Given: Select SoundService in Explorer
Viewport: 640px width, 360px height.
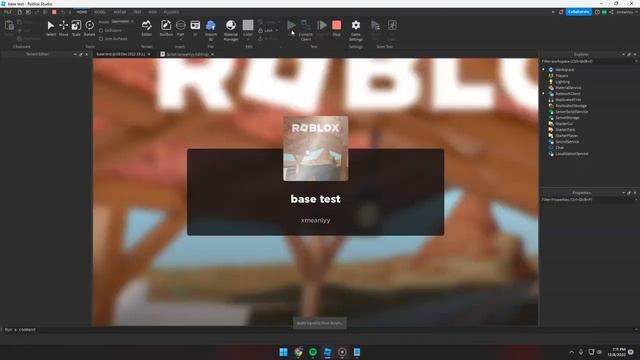Looking at the screenshot, I should 567,142.
